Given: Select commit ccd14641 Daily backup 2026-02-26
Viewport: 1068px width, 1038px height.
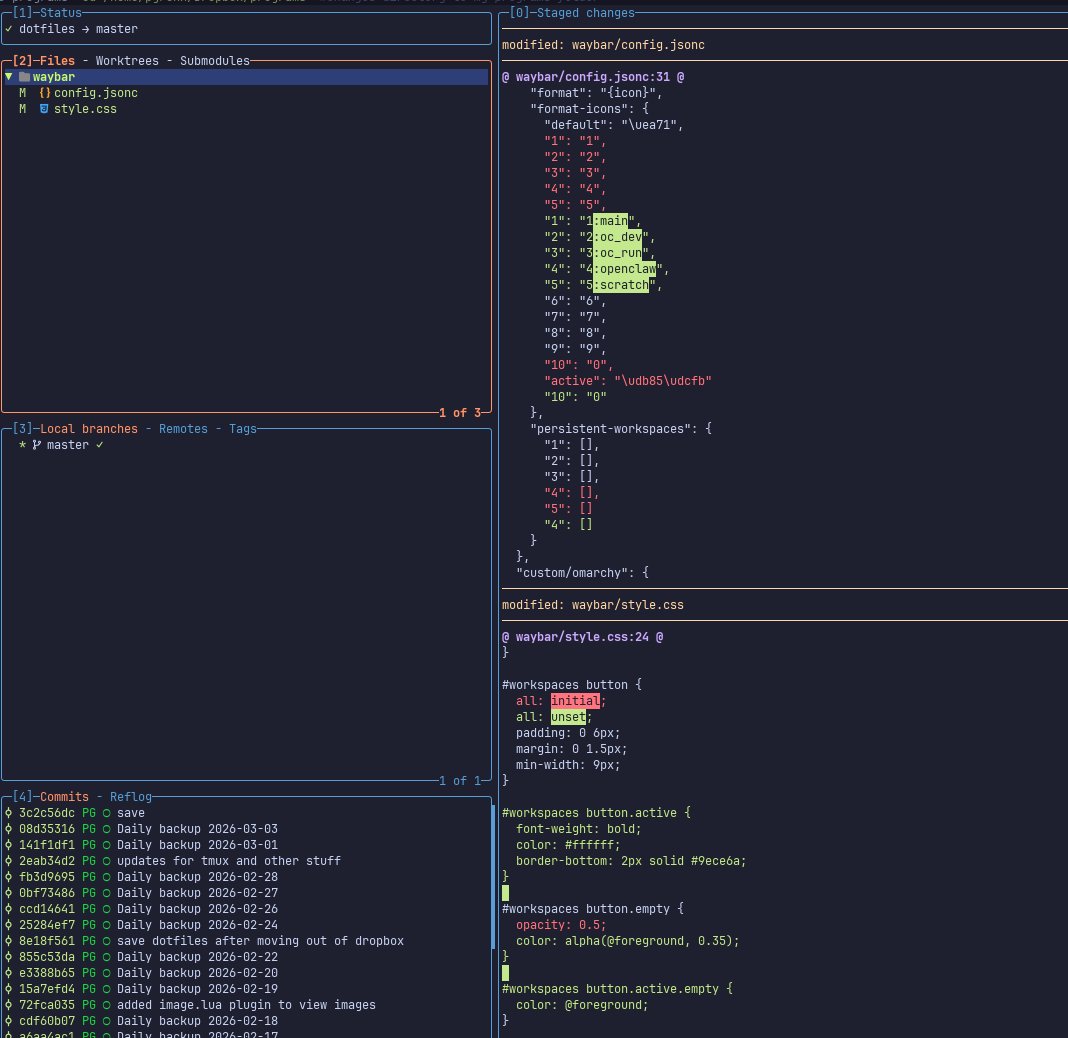Looking at the screenshot, I should coord(246,909).
